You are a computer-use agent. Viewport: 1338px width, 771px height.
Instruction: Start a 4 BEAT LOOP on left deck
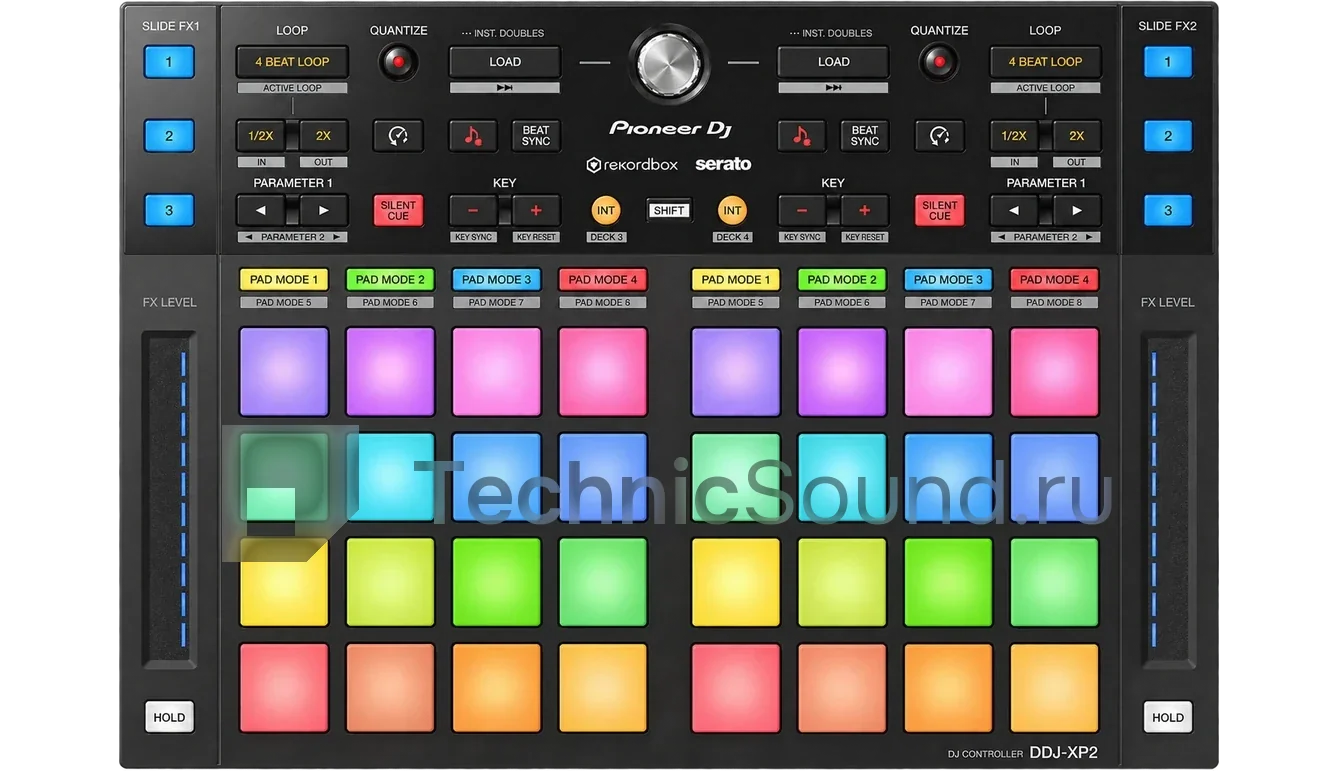point(292,62)
